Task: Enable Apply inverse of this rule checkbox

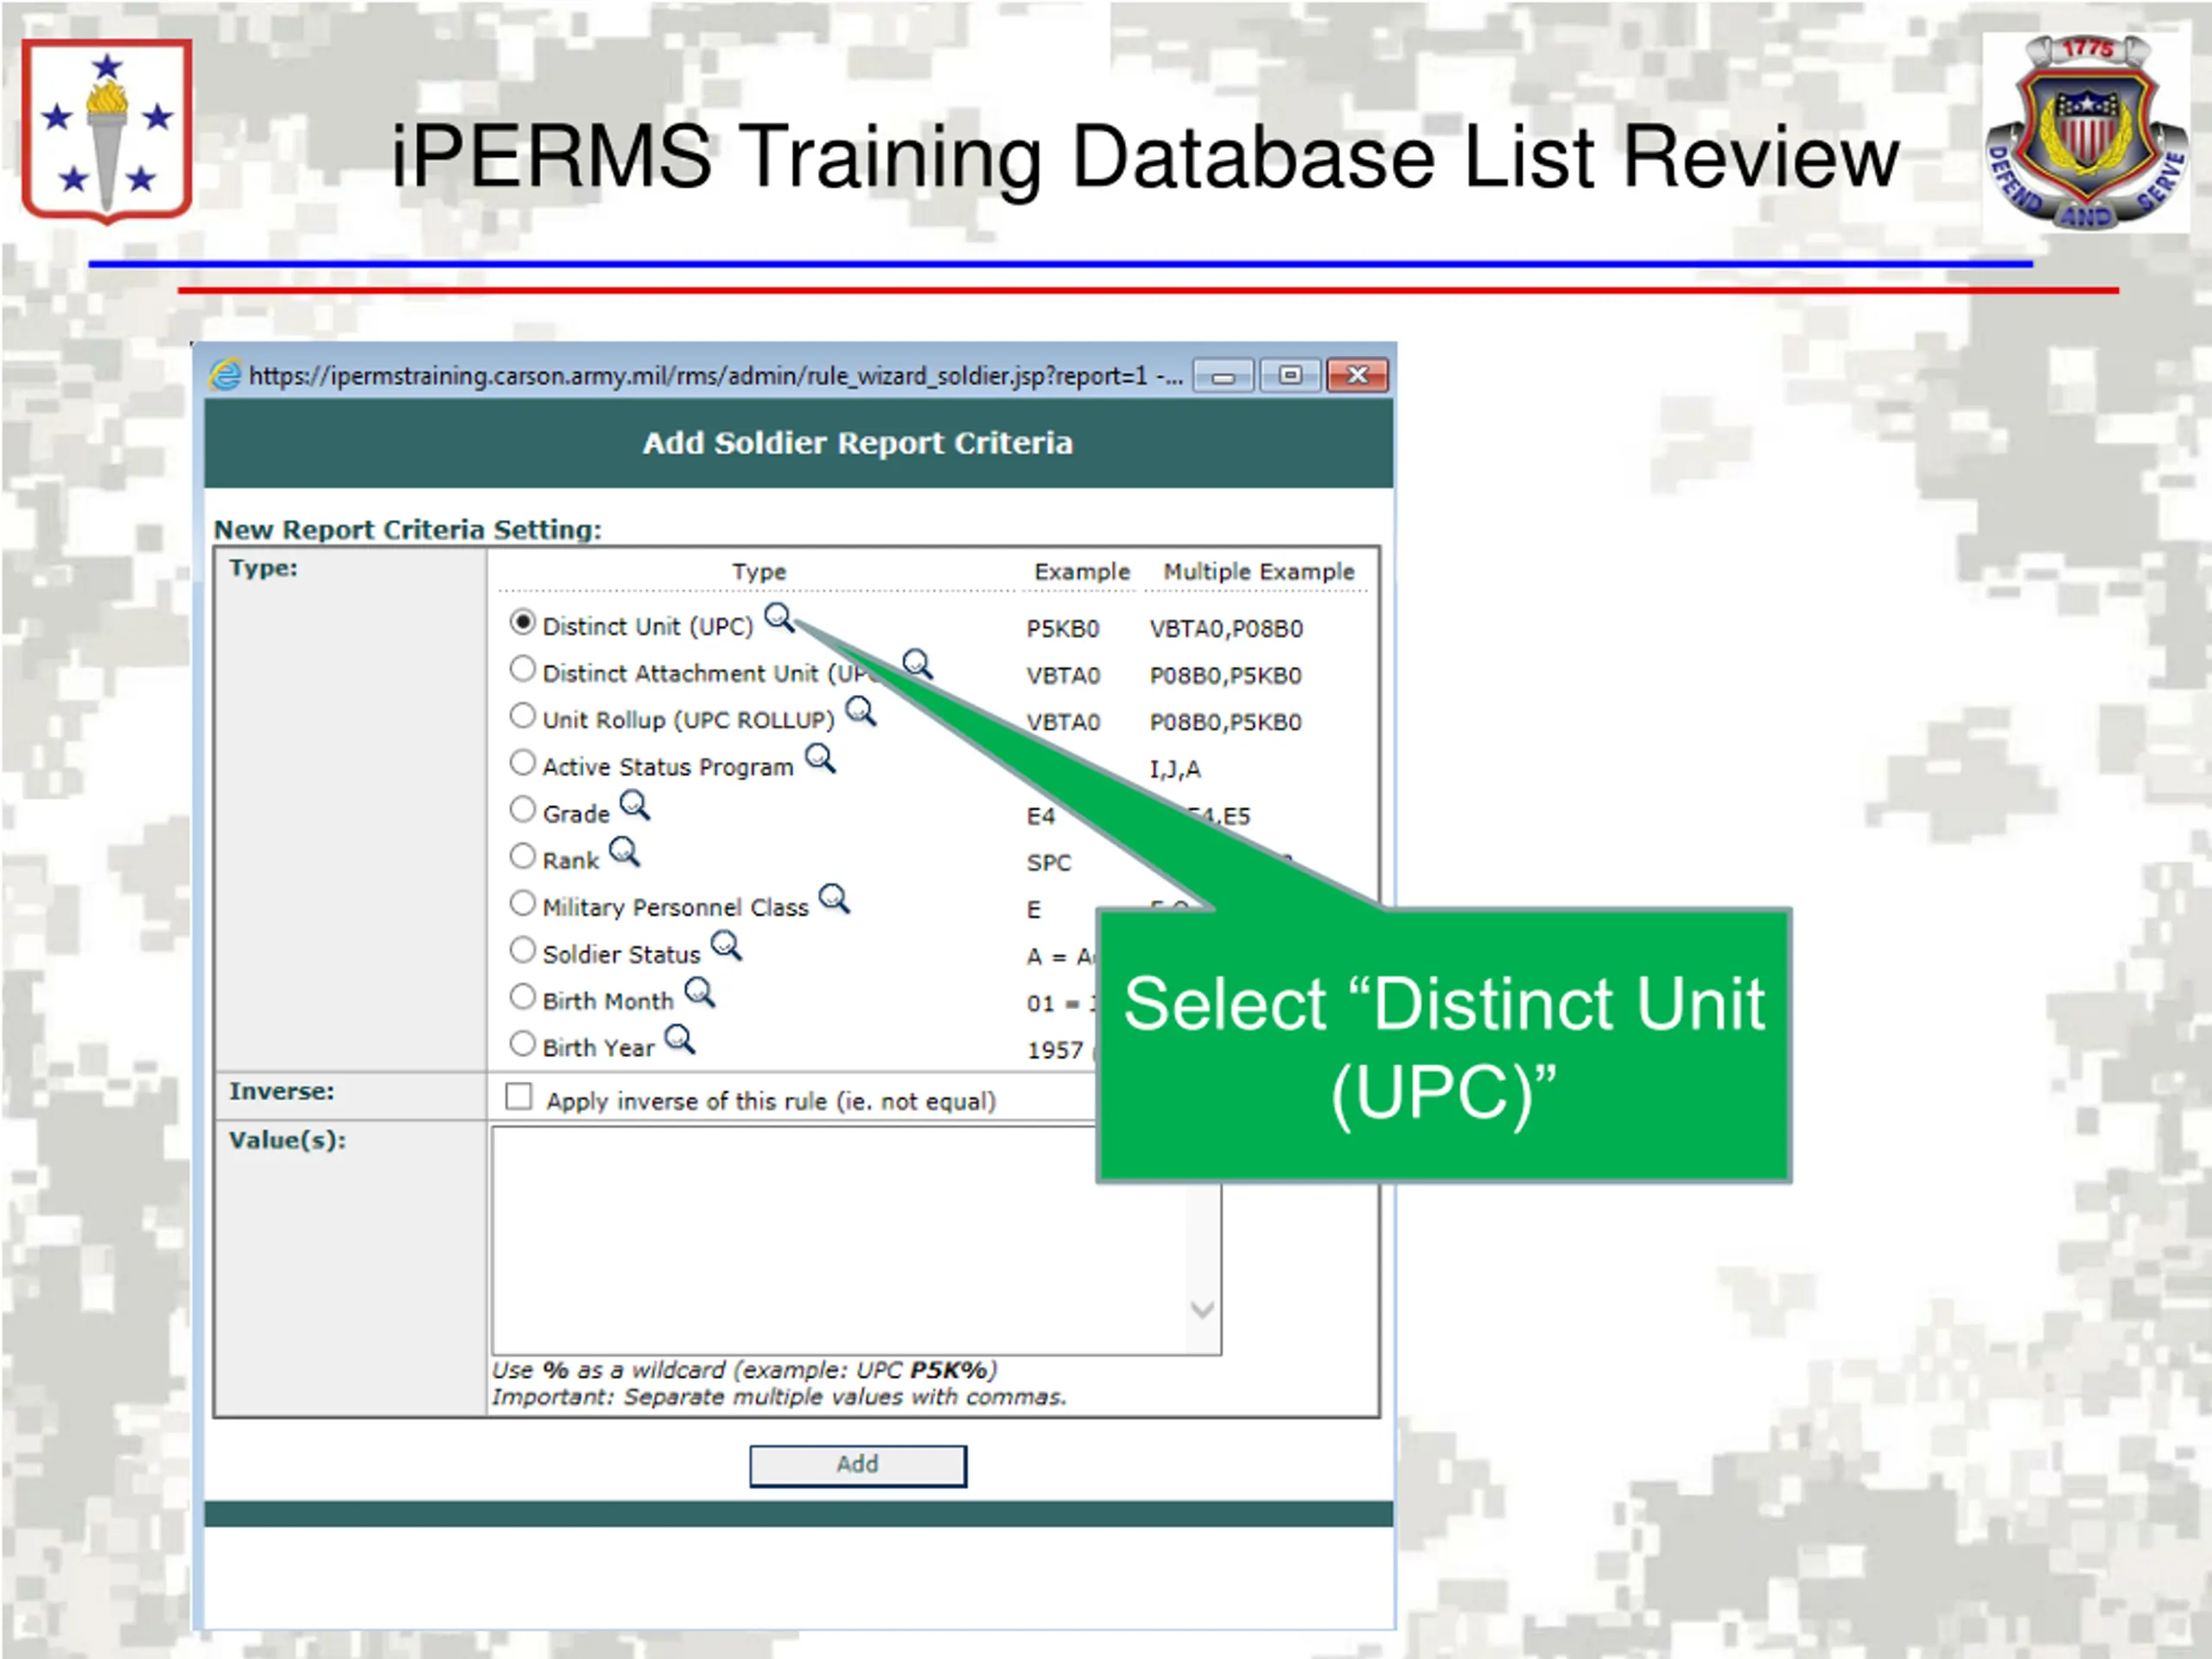Action: coord(519,1097)
